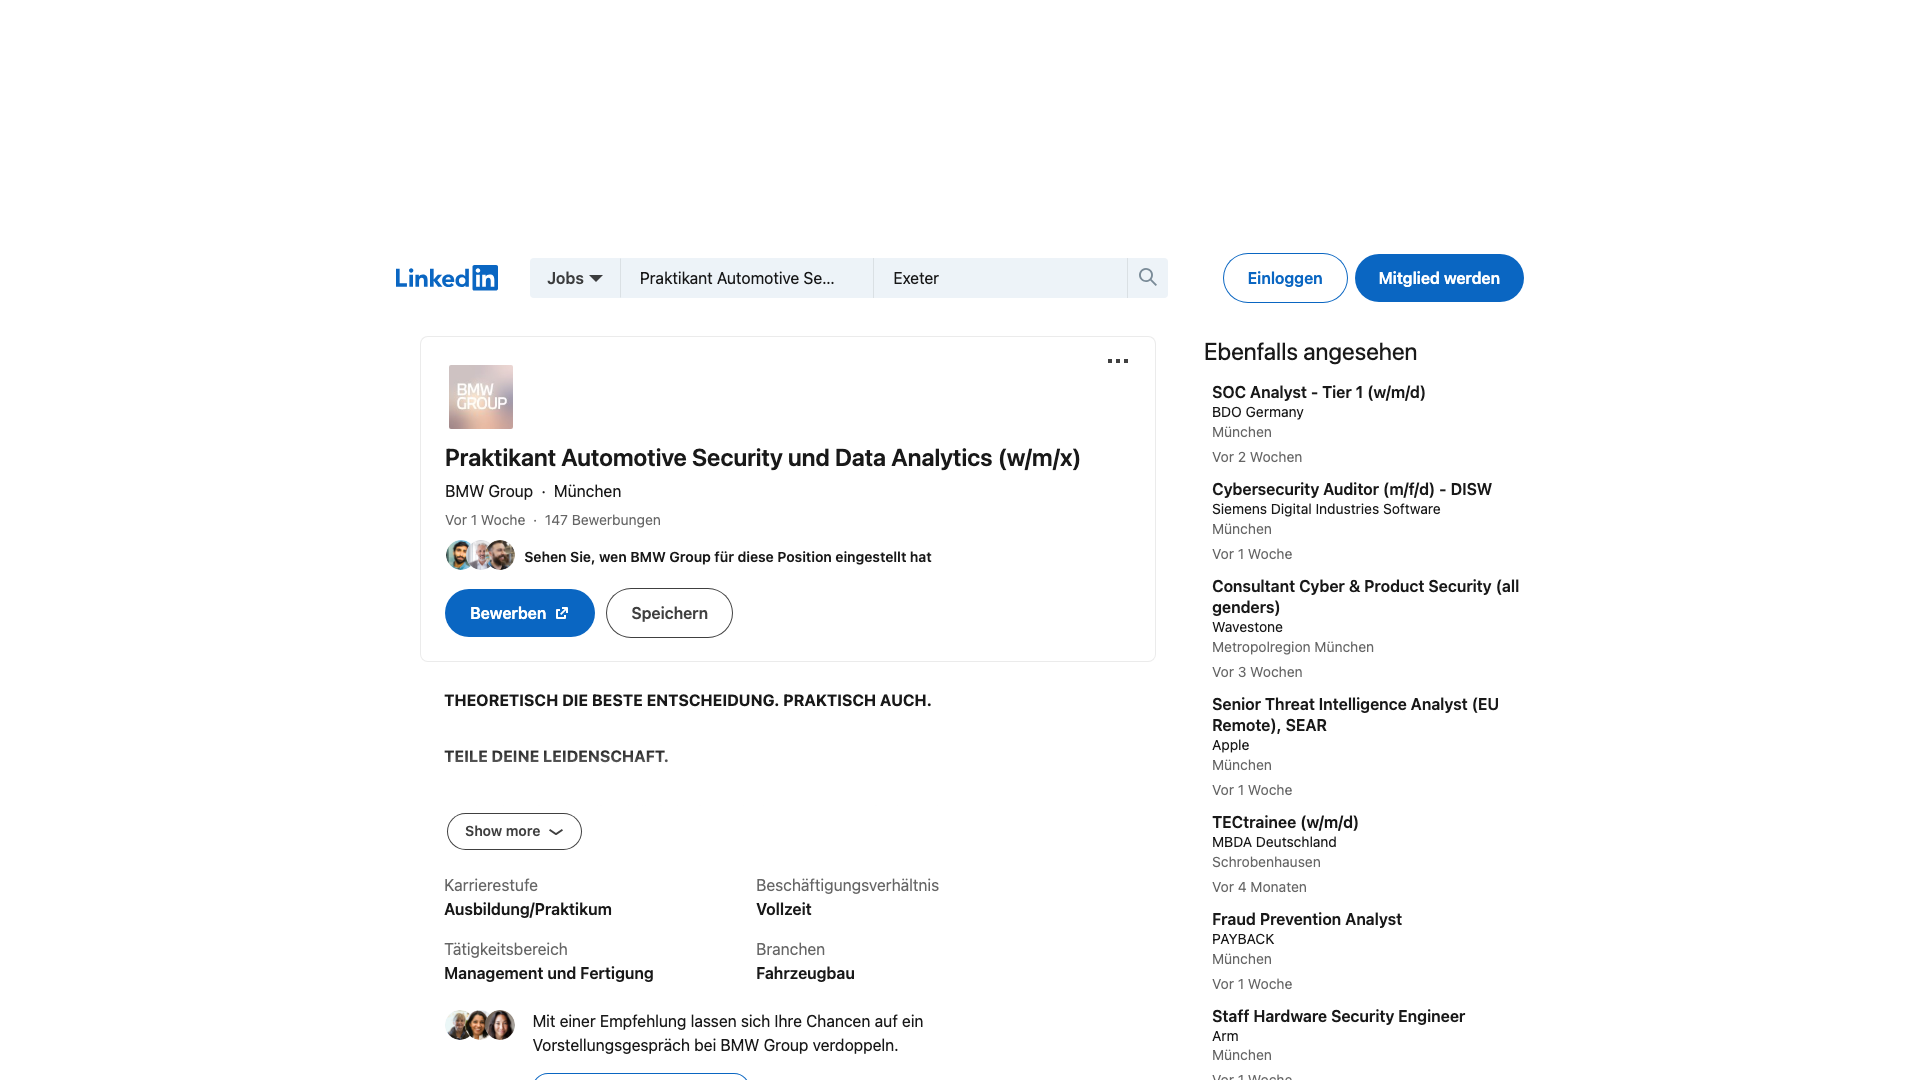Open Cybersecurity Auditor (m/f/d) - DISW job

[1351, 489]
